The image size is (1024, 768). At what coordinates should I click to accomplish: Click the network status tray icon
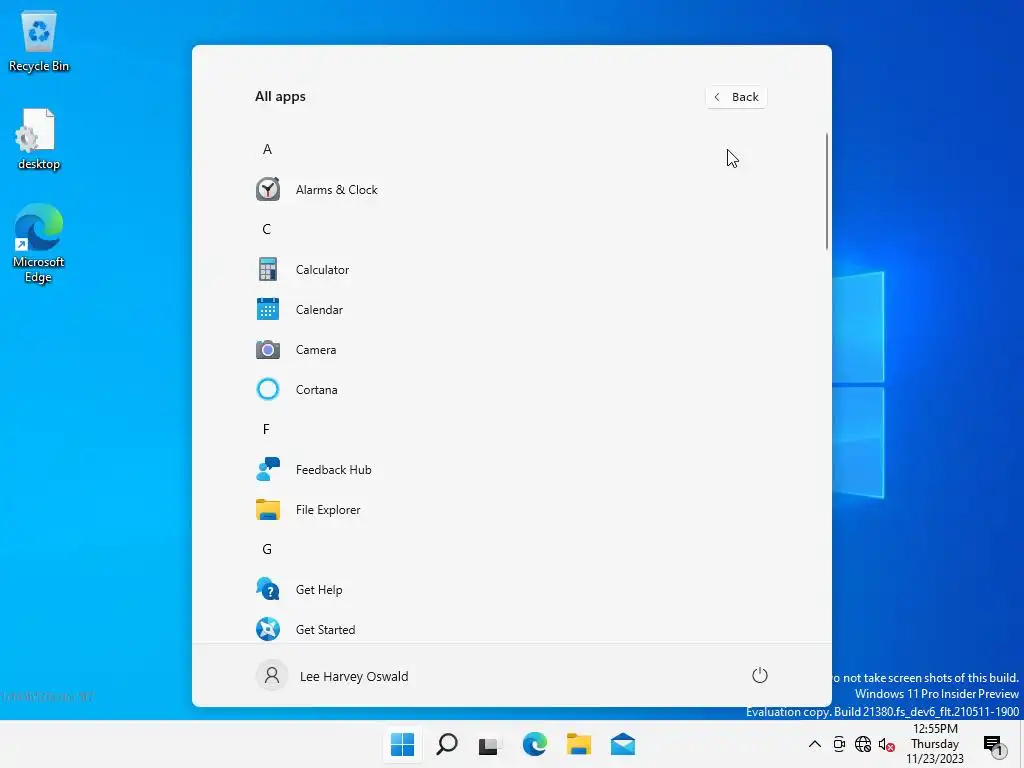tap(863, 744)
